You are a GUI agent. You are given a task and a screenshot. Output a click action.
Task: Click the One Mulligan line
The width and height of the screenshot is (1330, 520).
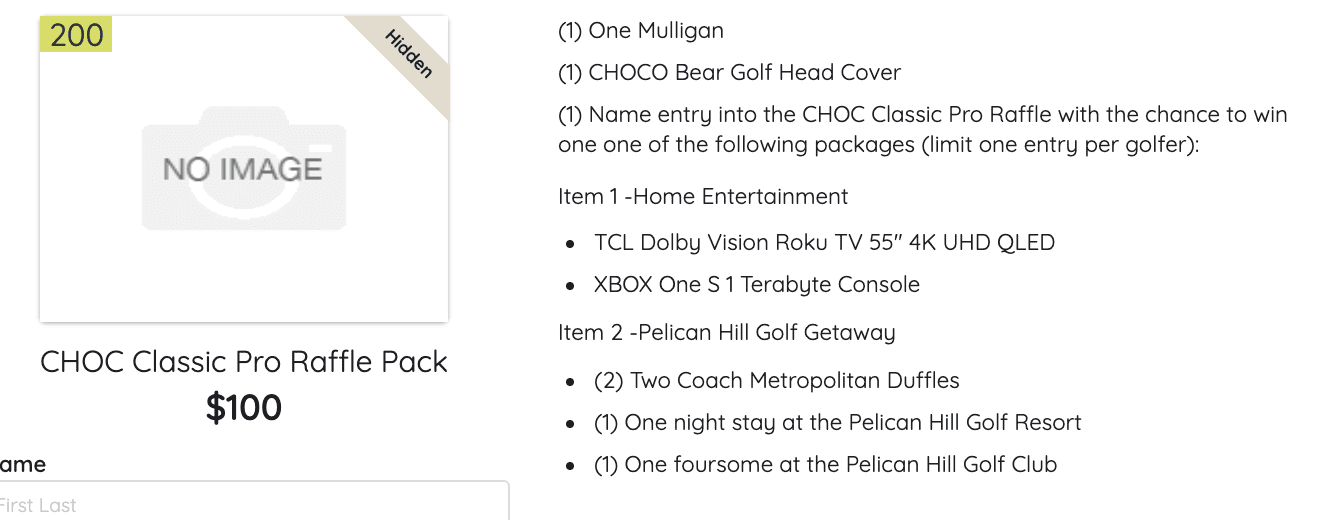click(x=641, y=31)
